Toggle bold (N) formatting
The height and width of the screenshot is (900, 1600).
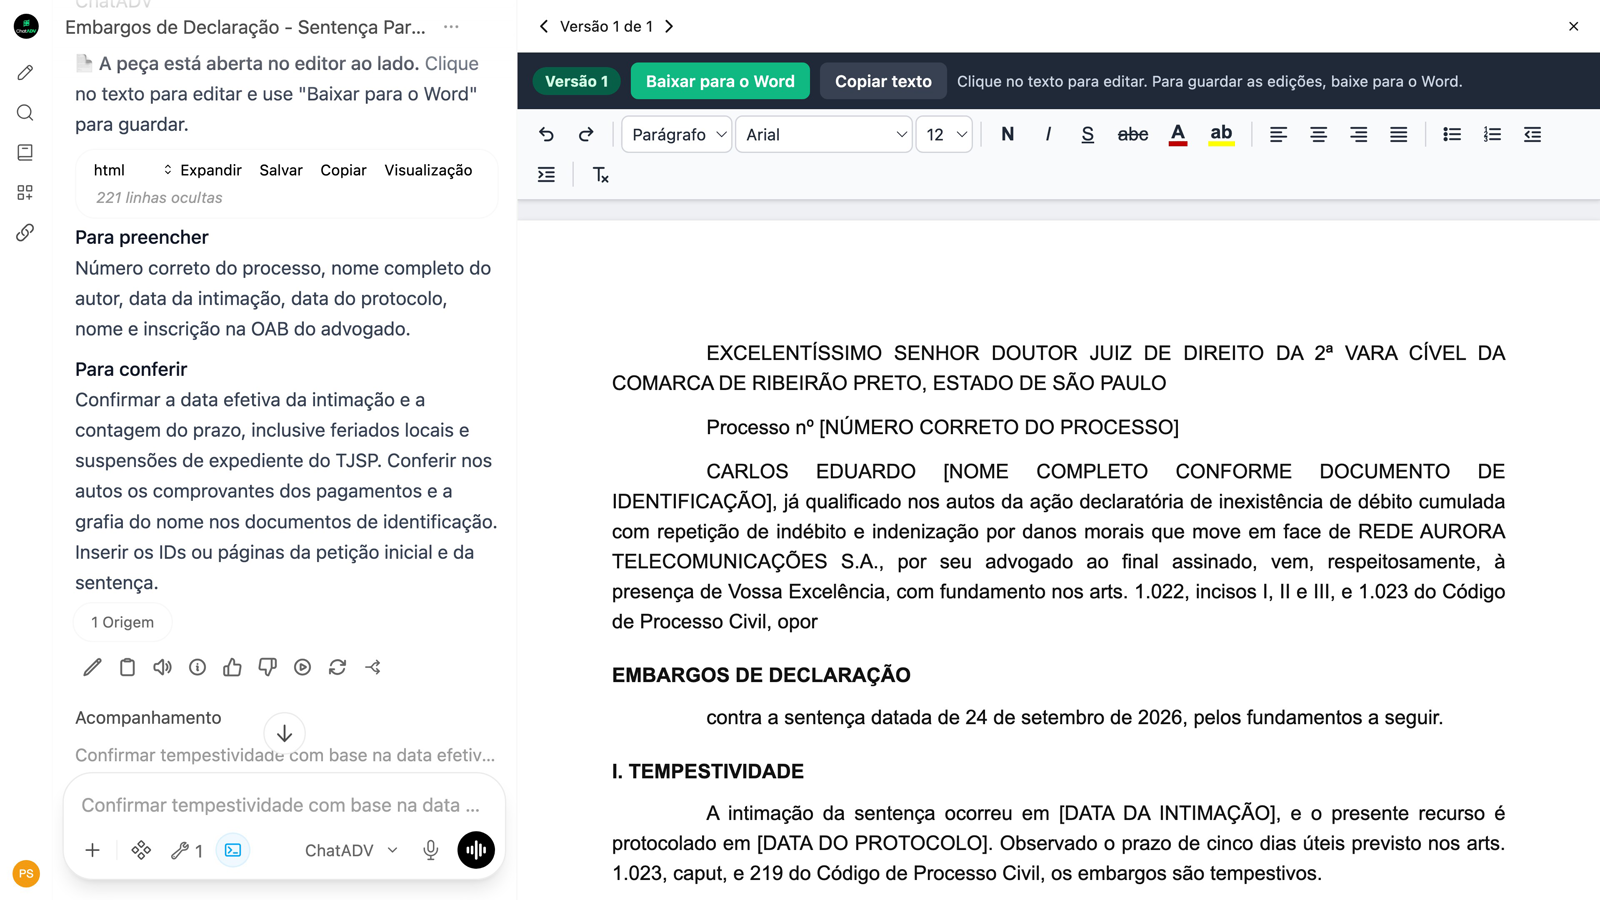click(x=1007, y=134)
